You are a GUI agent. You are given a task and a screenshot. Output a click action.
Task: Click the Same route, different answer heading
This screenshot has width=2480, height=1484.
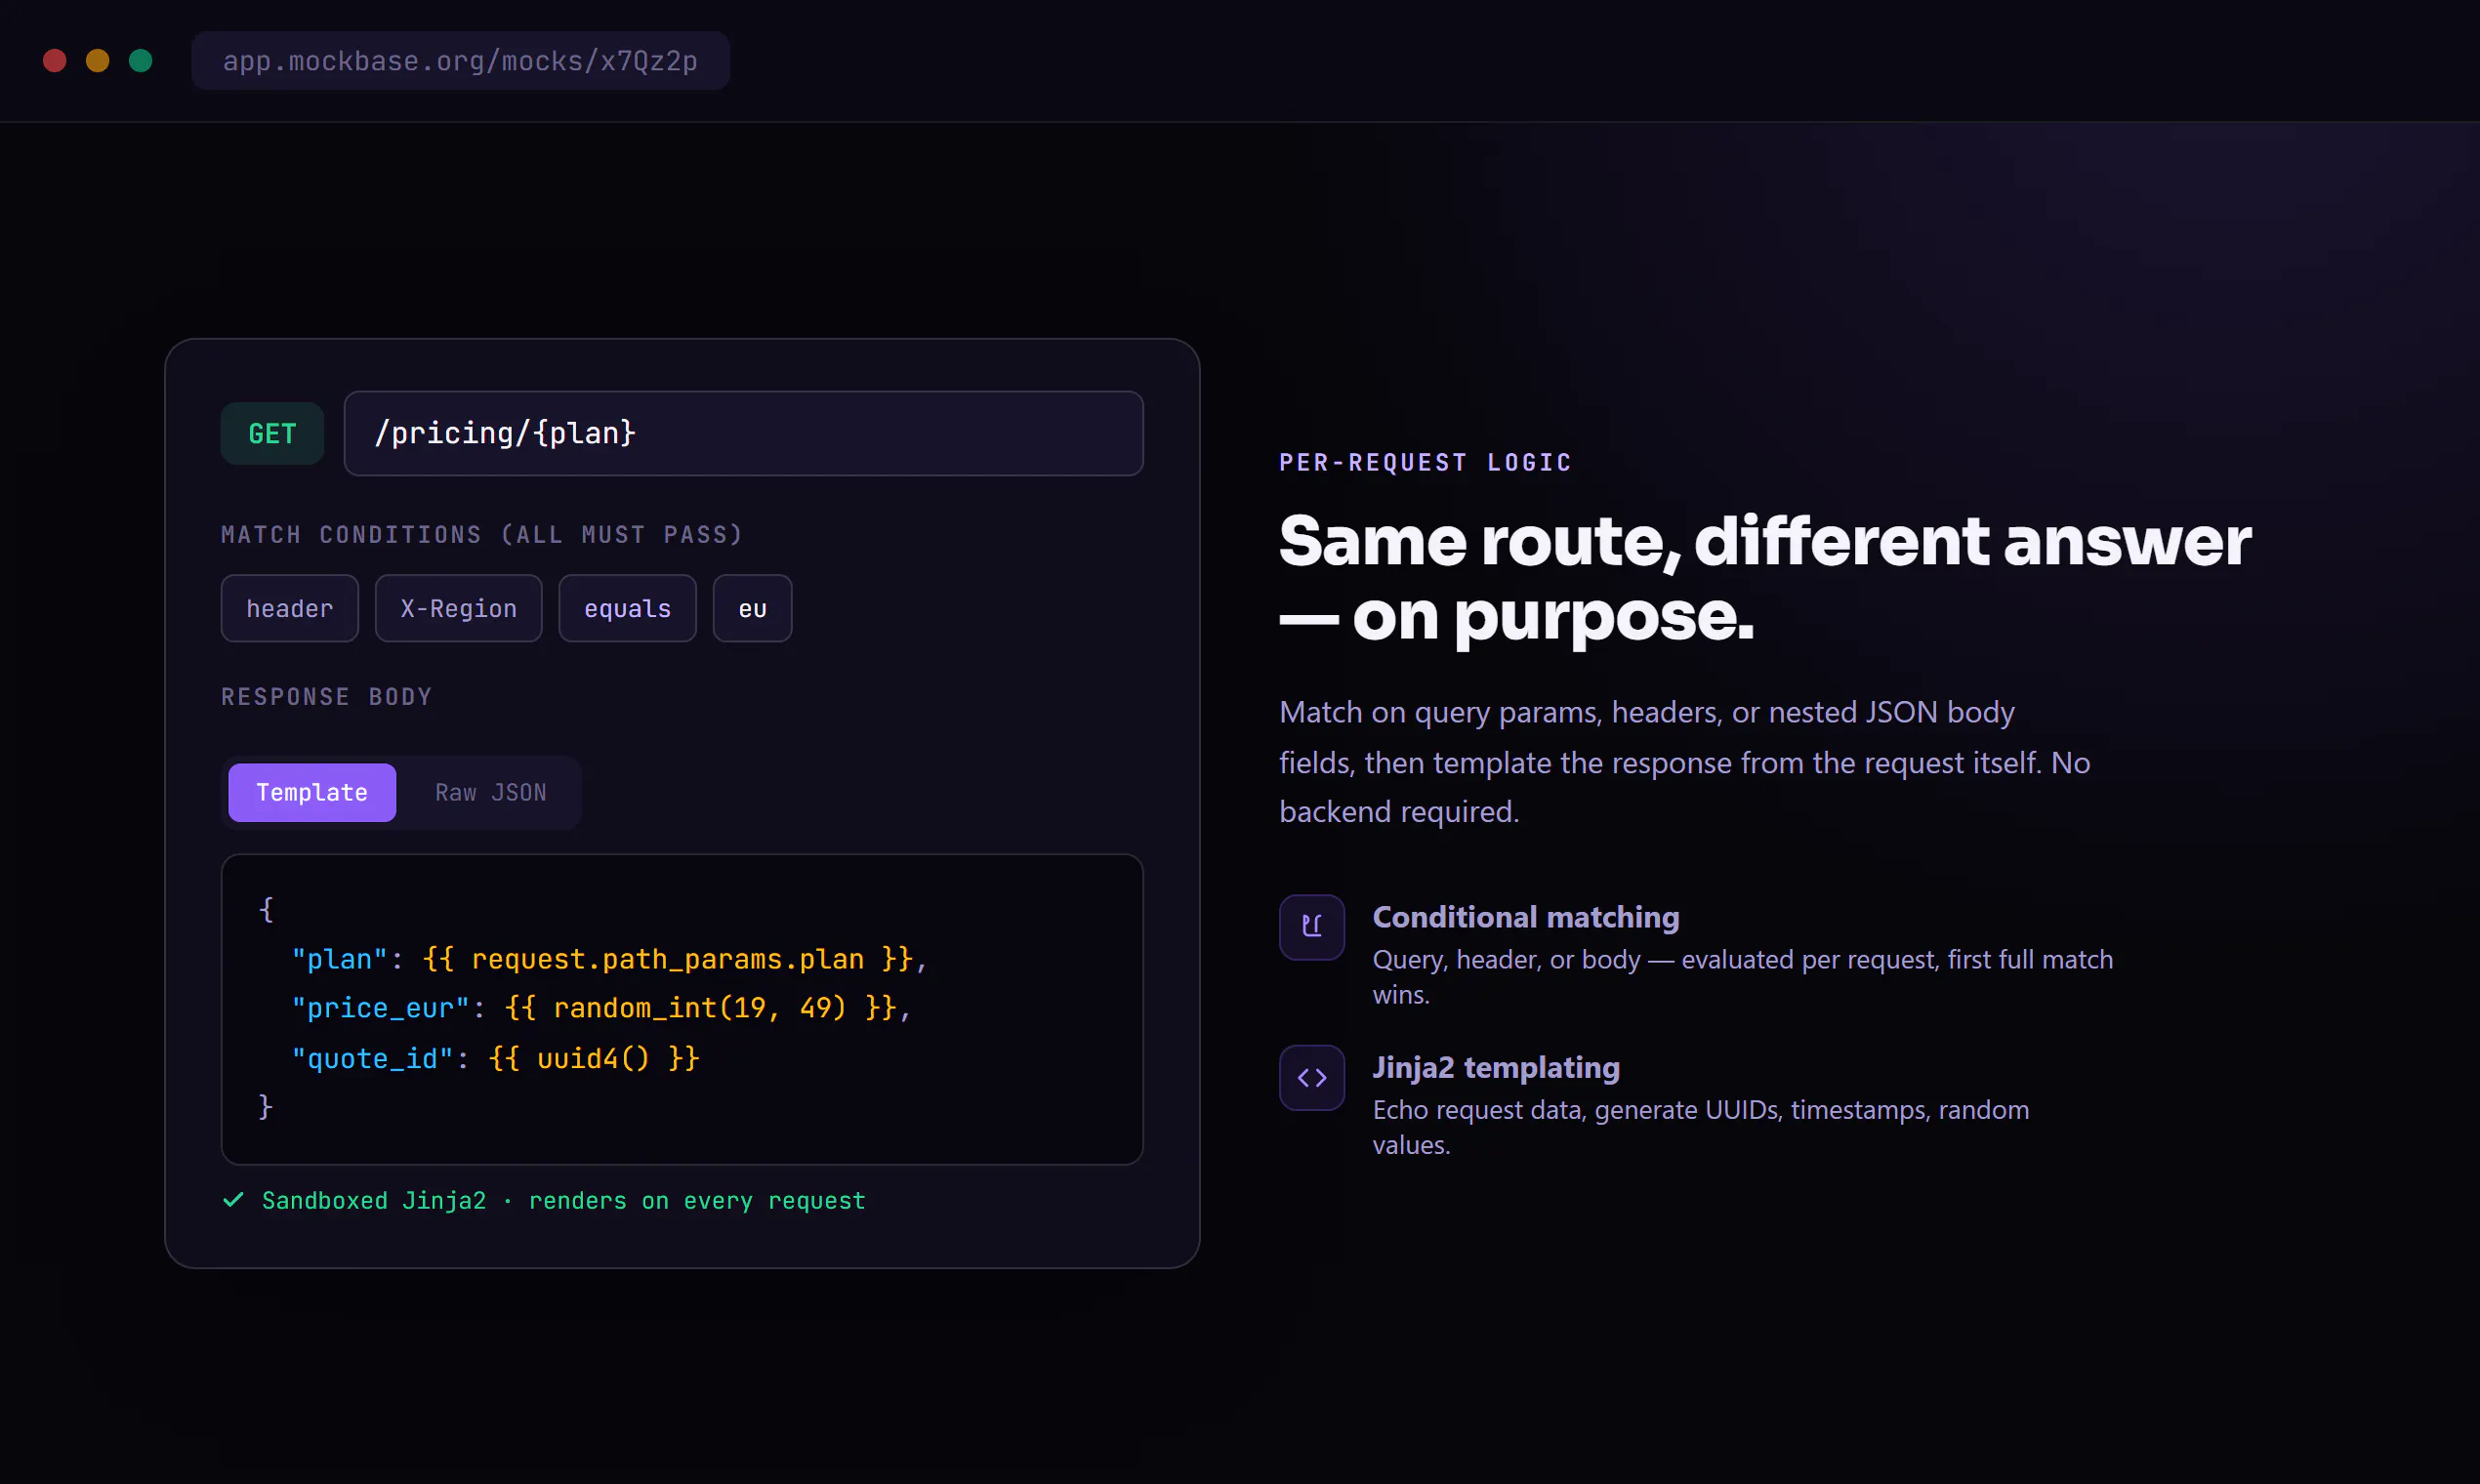1765,579
